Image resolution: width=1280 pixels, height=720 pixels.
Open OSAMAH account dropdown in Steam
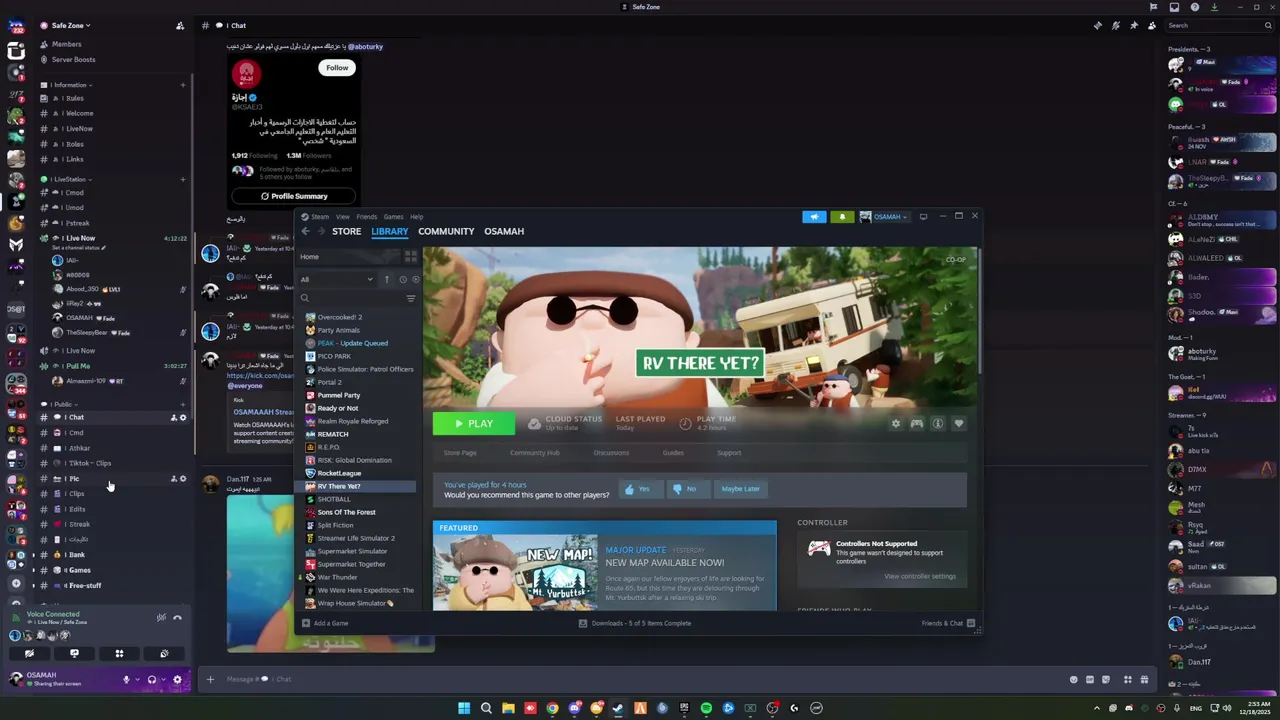pyautogui.click(x=885, y=216)
